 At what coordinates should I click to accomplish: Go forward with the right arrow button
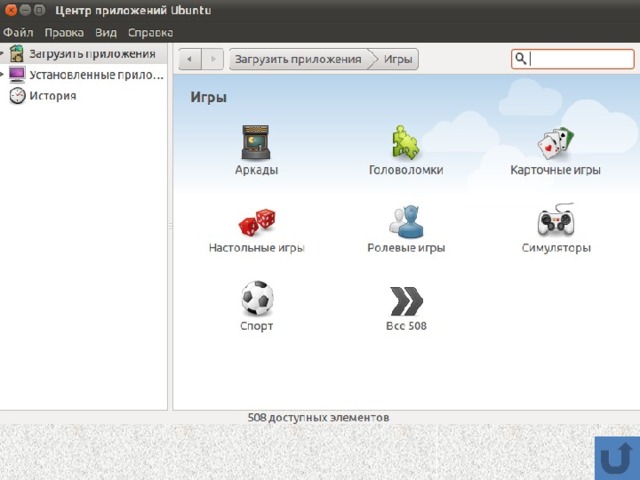pos(213,59)
